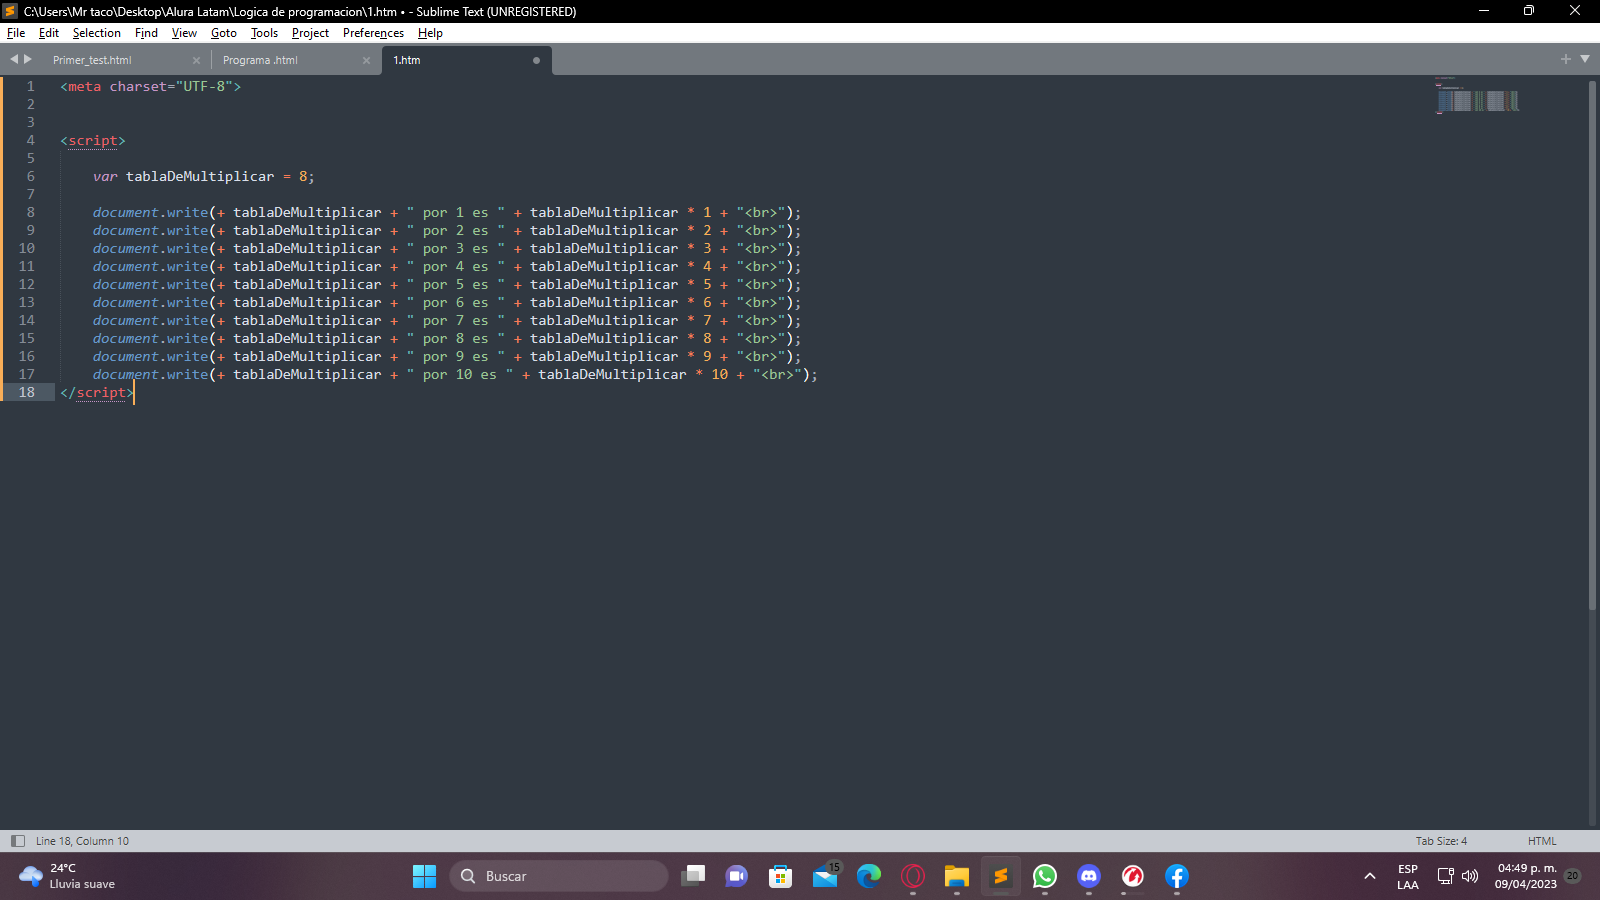The height and width of the screenshot is (900, 1600).
Task: Change Tab Size: 4 setting
Action: click(1441, 841)
